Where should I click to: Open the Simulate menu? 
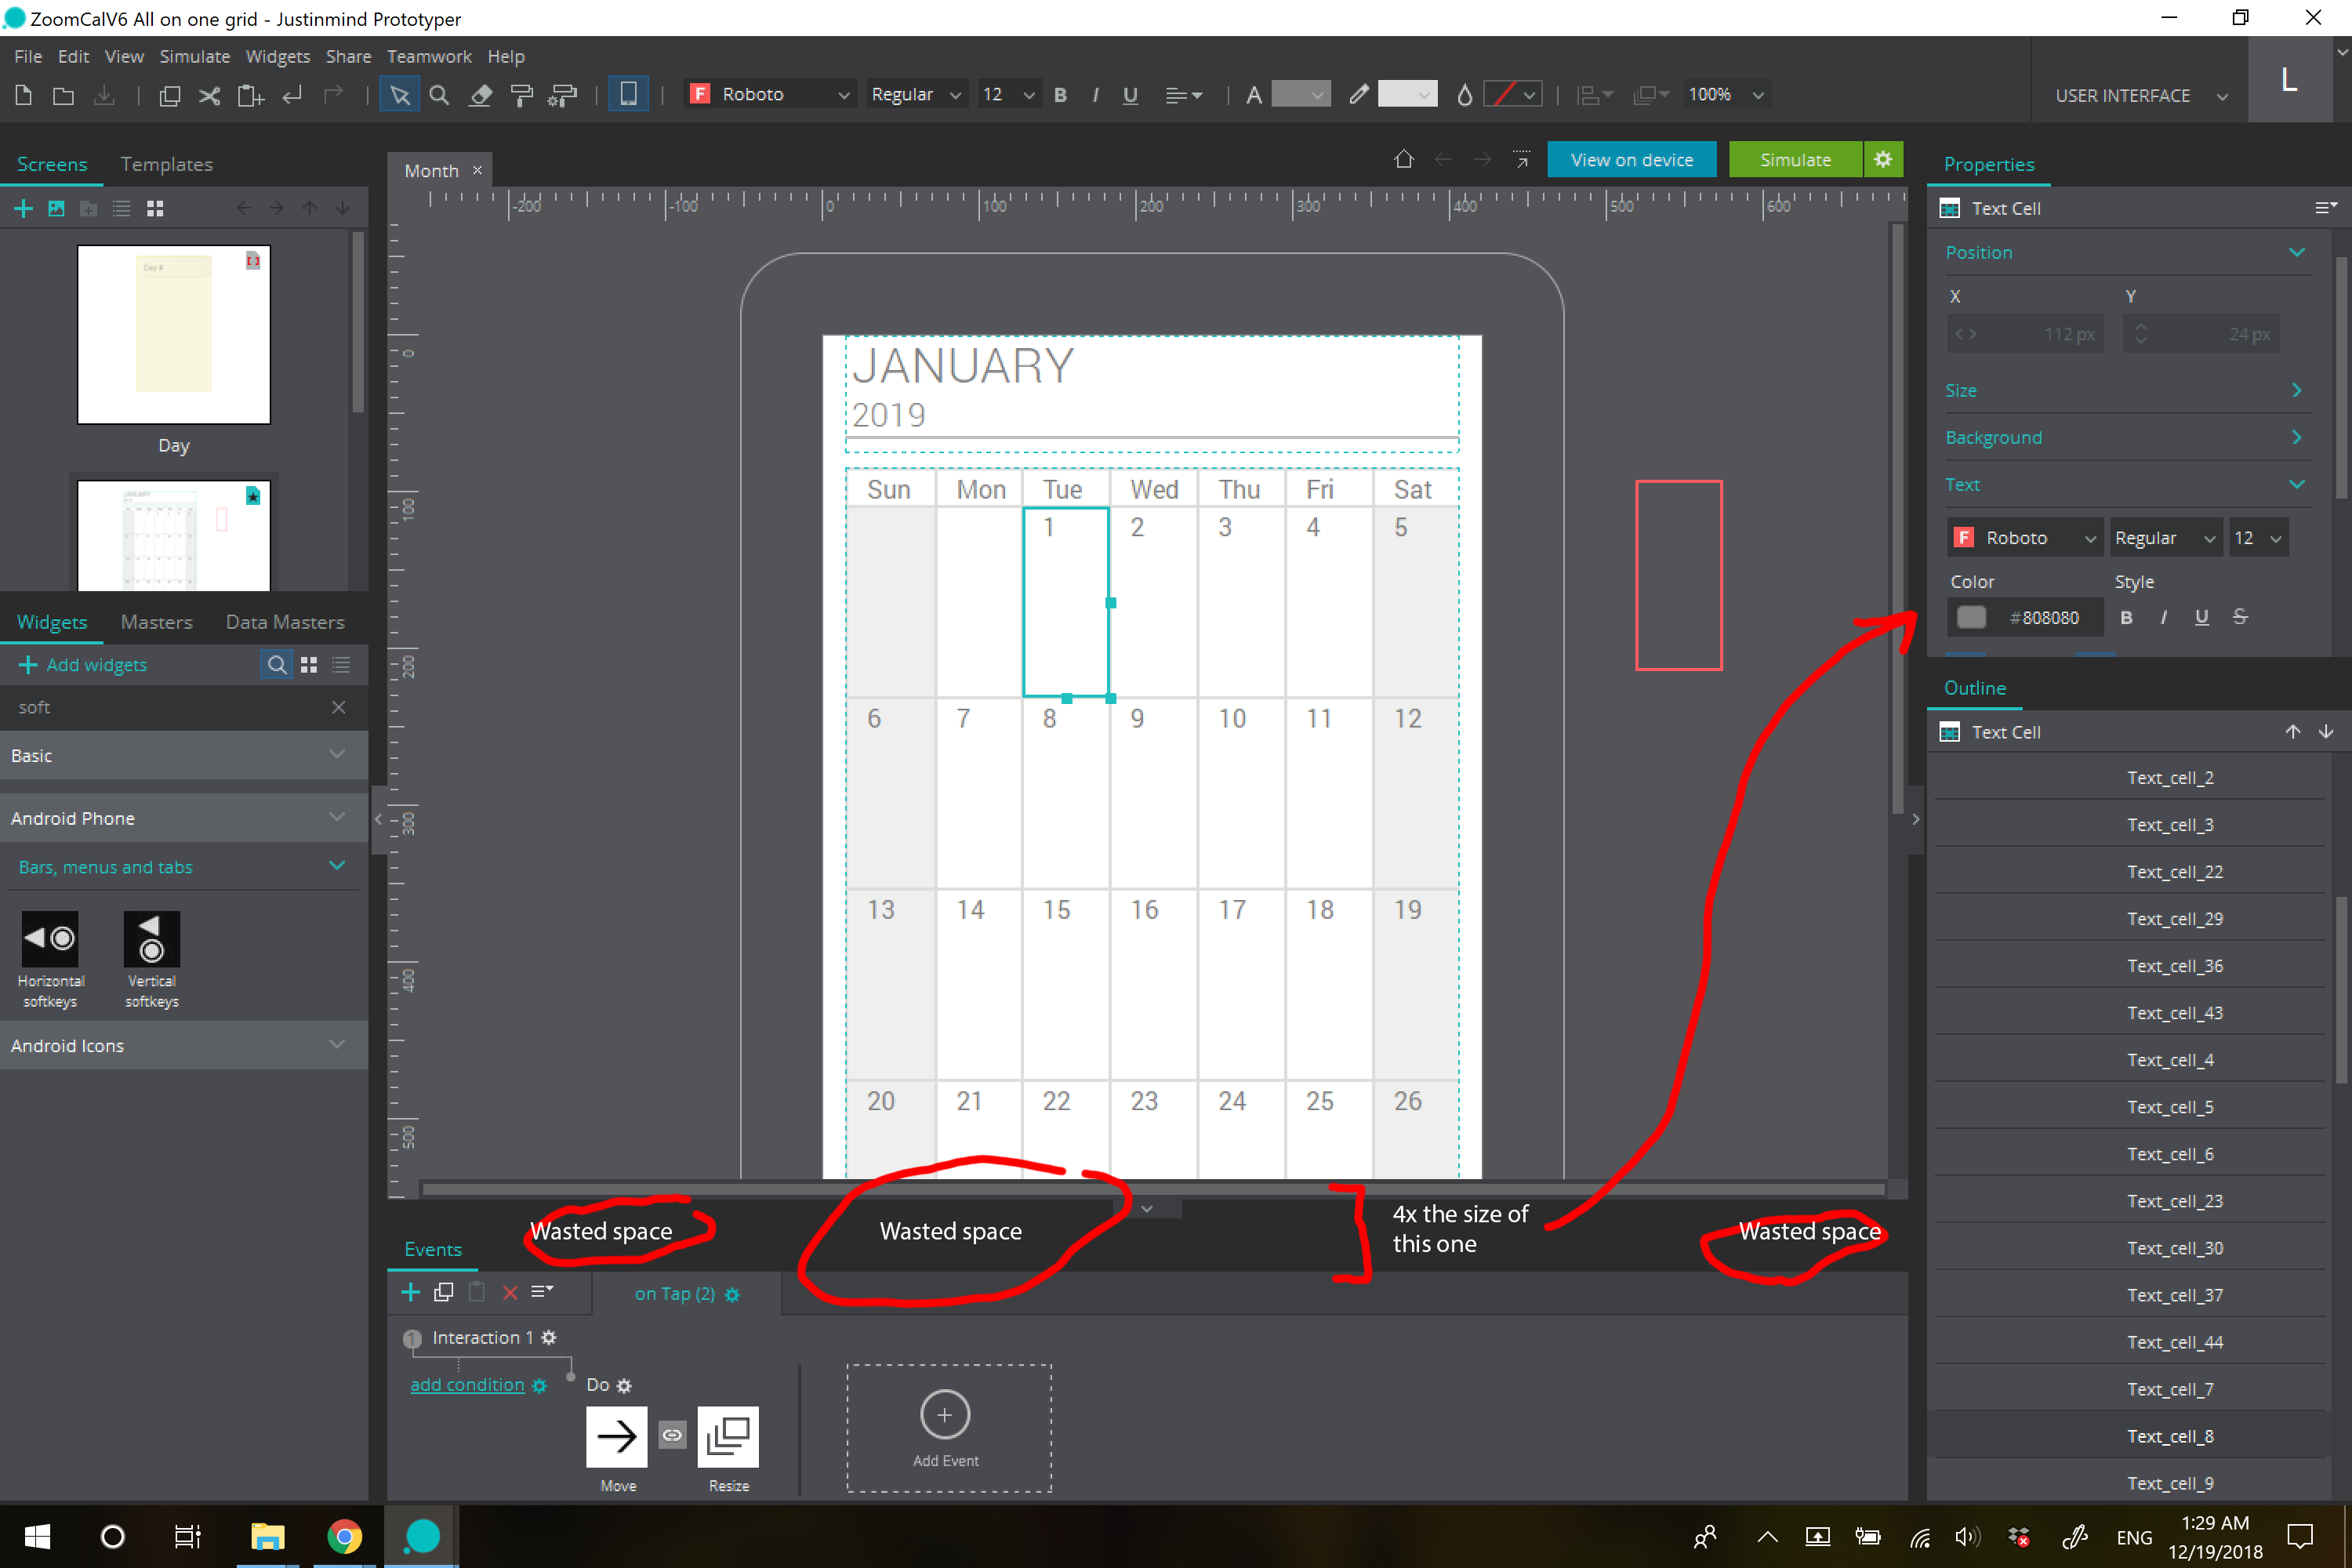194,57
